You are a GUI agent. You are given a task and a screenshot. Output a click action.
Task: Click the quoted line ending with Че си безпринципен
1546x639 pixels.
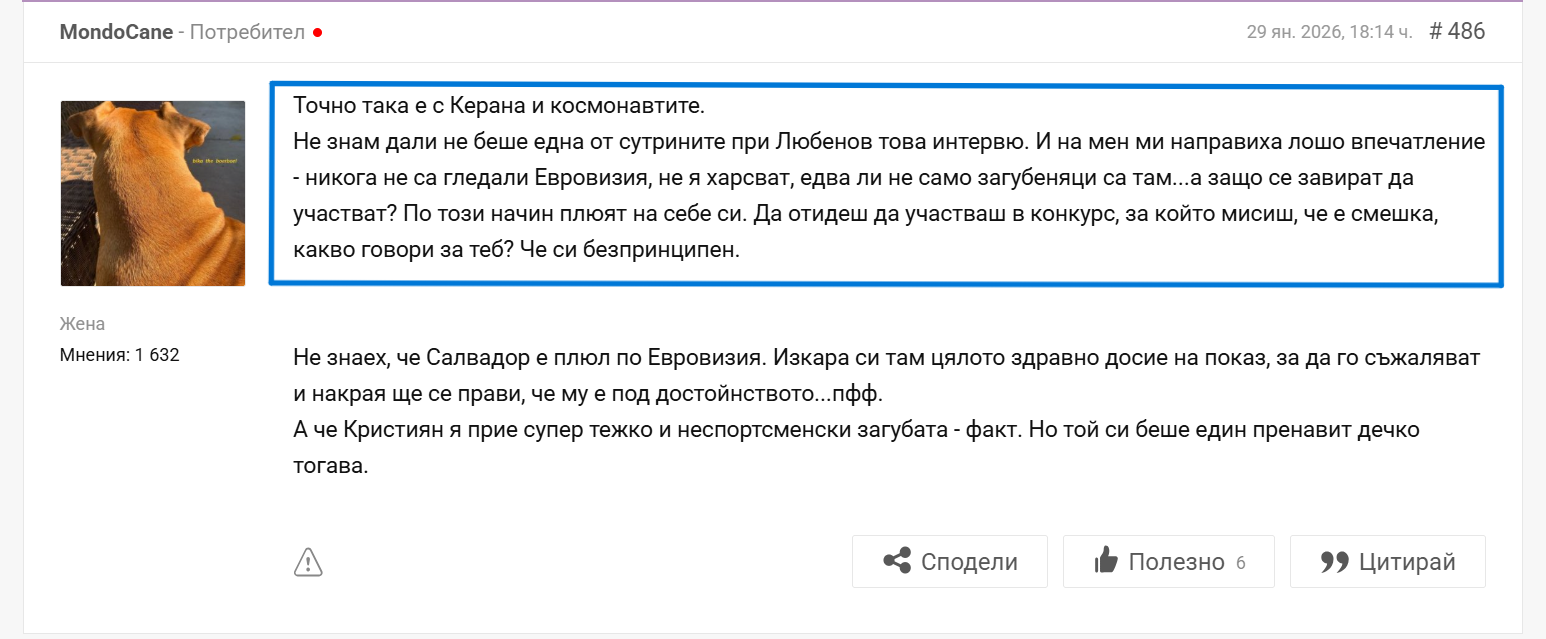click(x=516, y=250)
